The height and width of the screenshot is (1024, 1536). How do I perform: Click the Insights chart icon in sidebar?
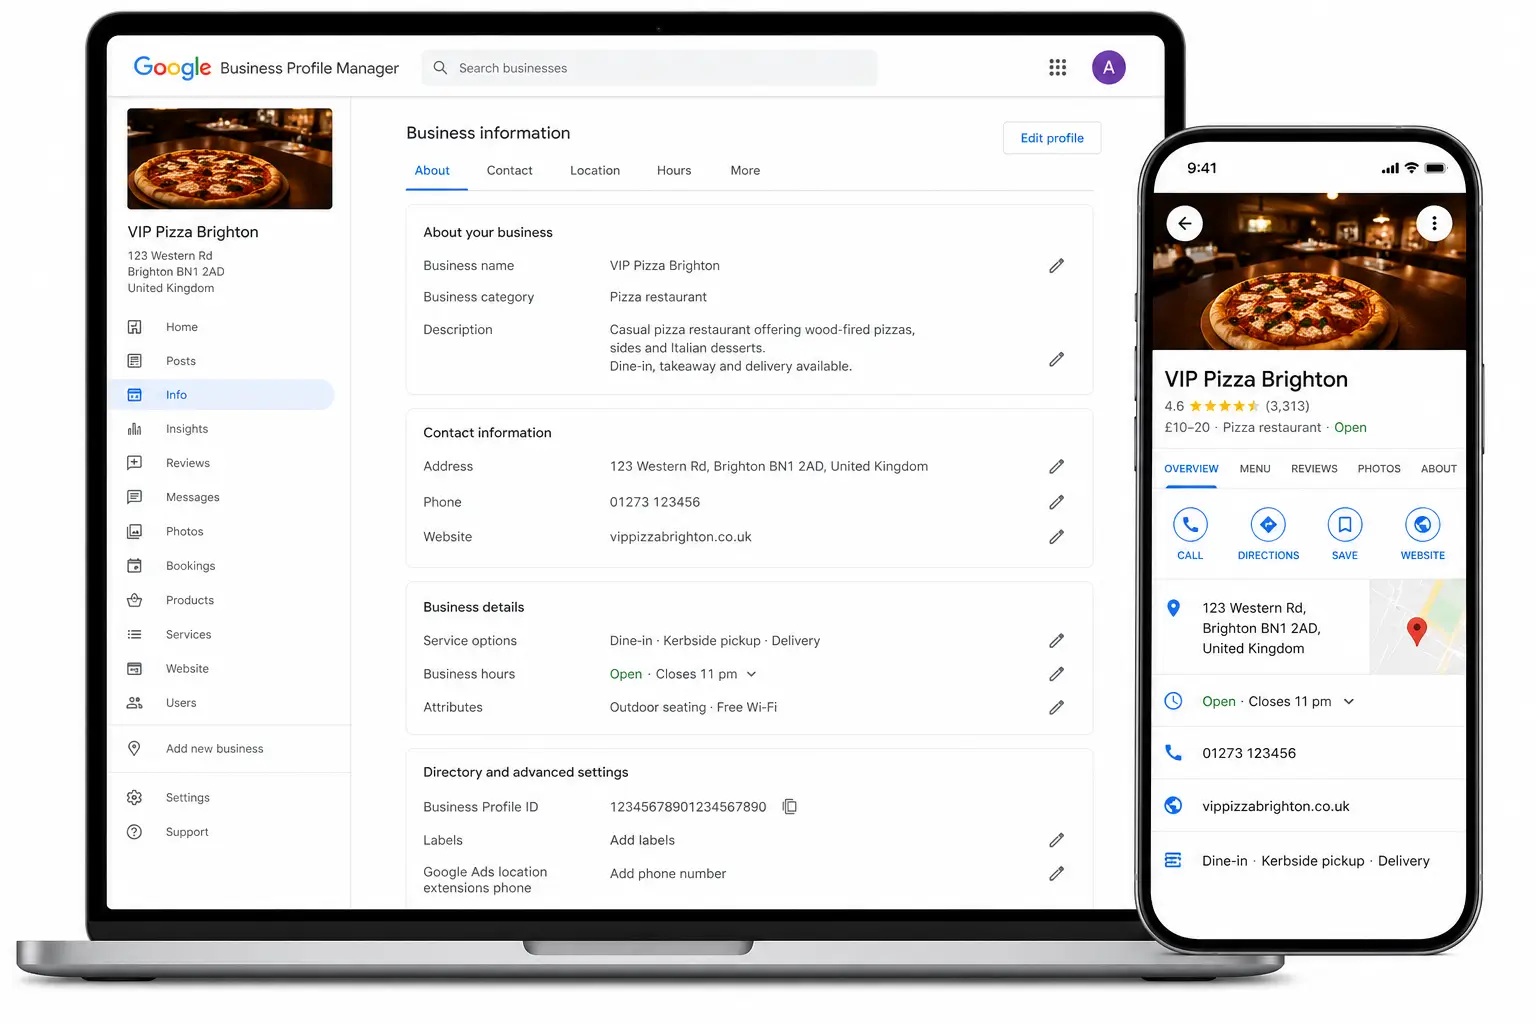tap(135, 429)
